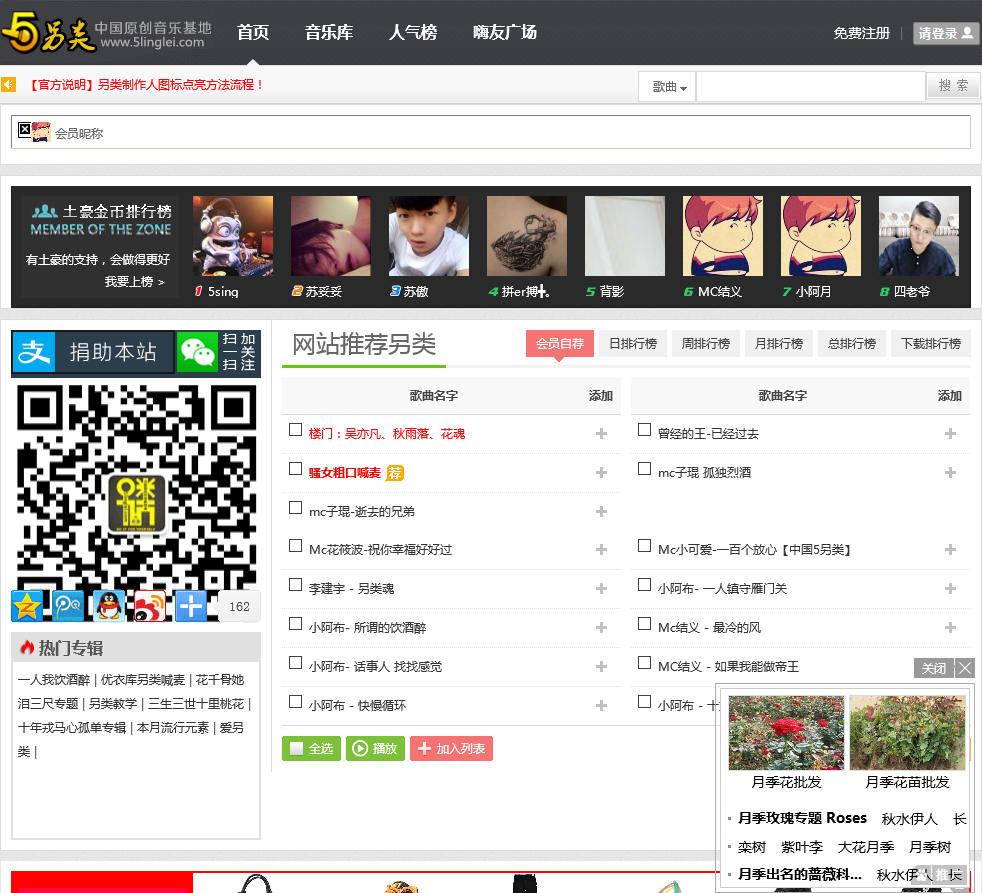Add Mc花筱波 song with plus icon

(x=601, y=549)
